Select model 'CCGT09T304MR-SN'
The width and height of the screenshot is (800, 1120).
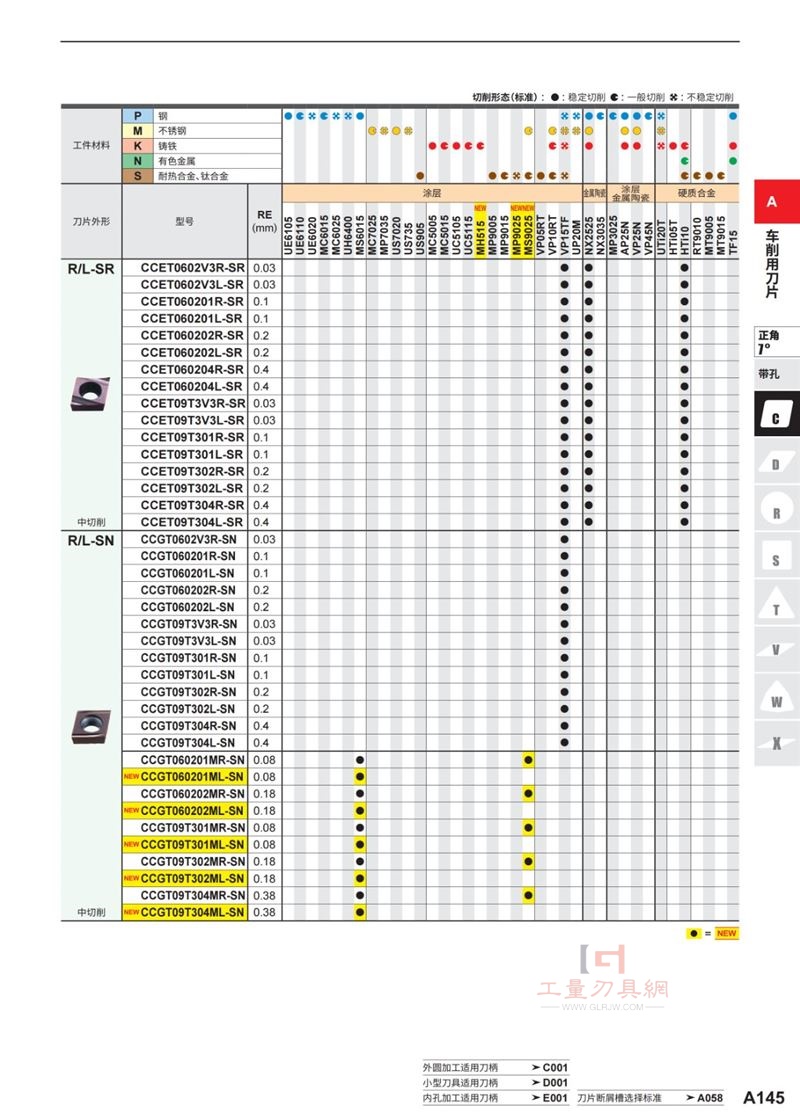193,896
